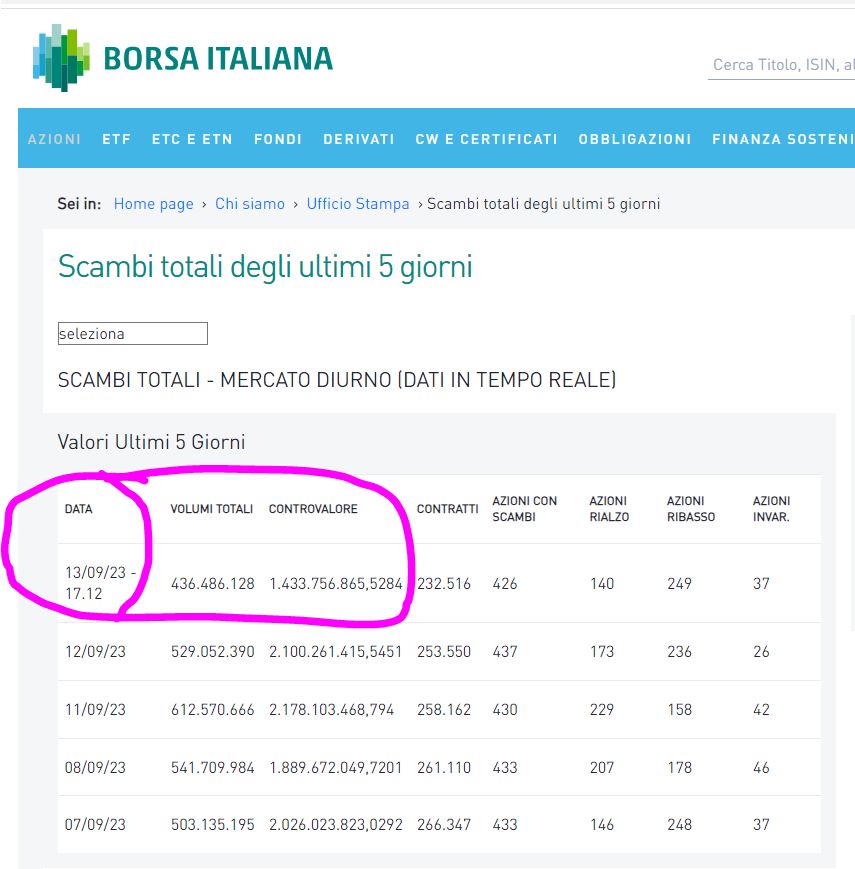Viewport: 855px width, 869px height.
Task: Click the DATA column header
Action: point(79,509)
